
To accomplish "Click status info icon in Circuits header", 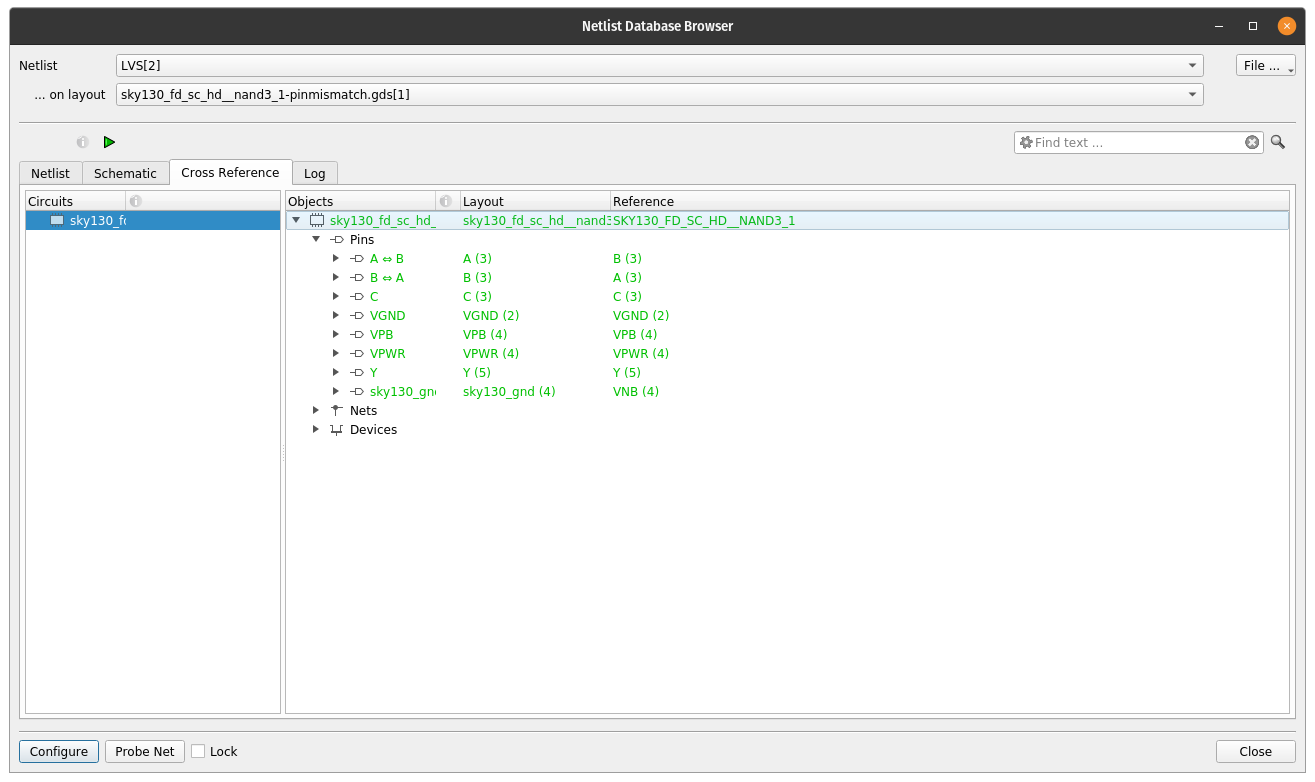I will 136,201.
